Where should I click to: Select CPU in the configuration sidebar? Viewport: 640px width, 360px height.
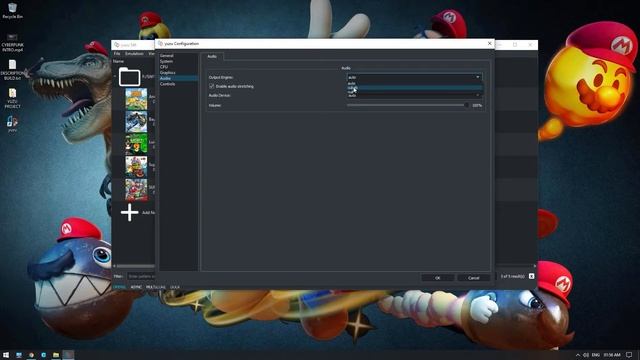coord(164,67)
